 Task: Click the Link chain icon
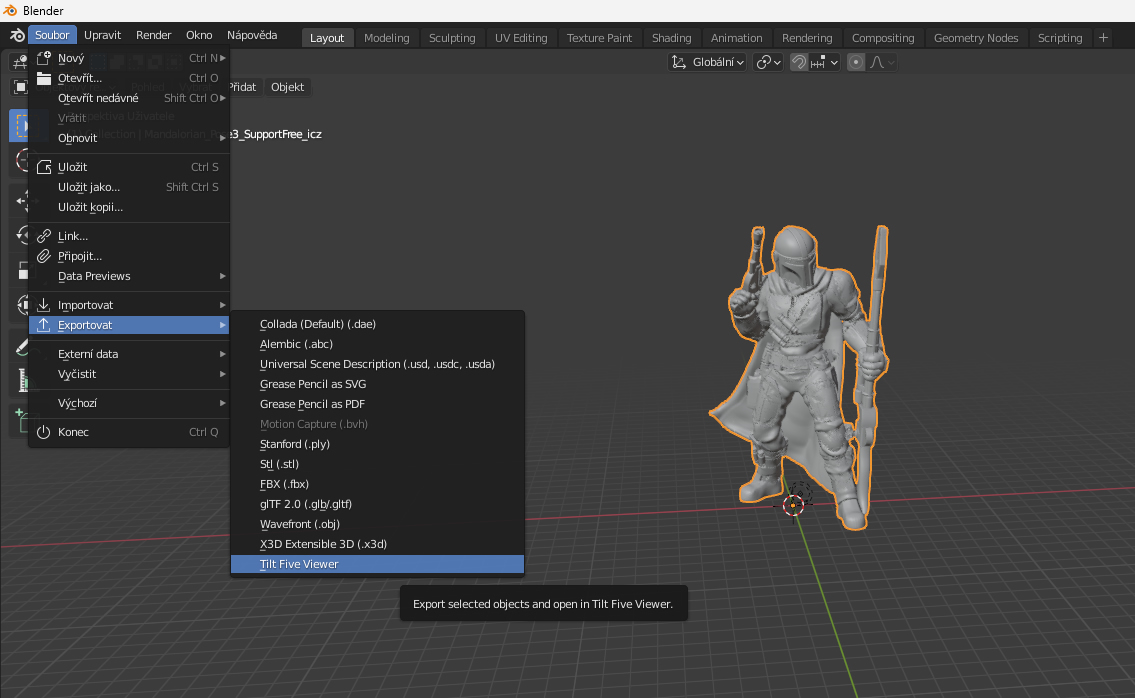coord(43,236)
